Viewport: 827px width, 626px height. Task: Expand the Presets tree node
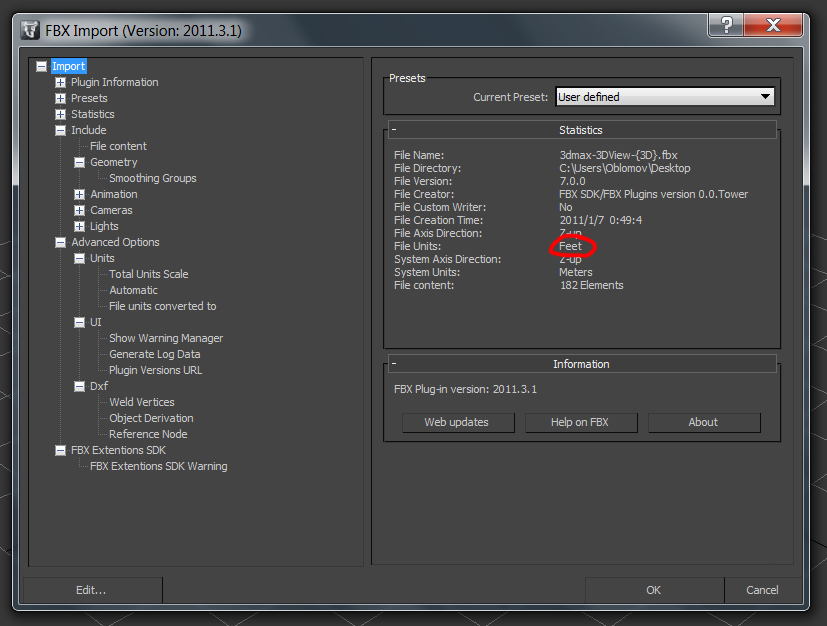pyautogui.click(x=61, y=99)
